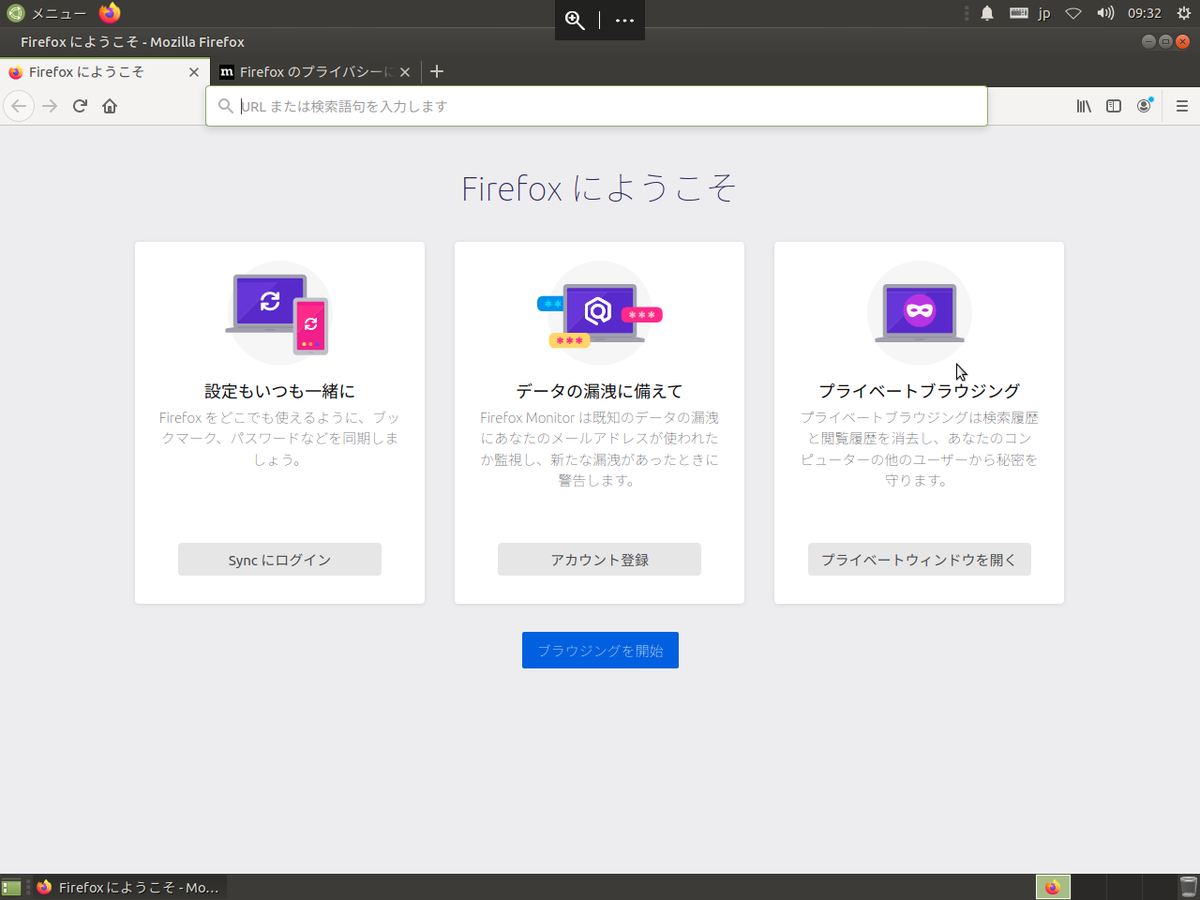Open the library (bookshelf) icon
Image resolution: width=1200 pixels, height=900 pixels.
1084,105
